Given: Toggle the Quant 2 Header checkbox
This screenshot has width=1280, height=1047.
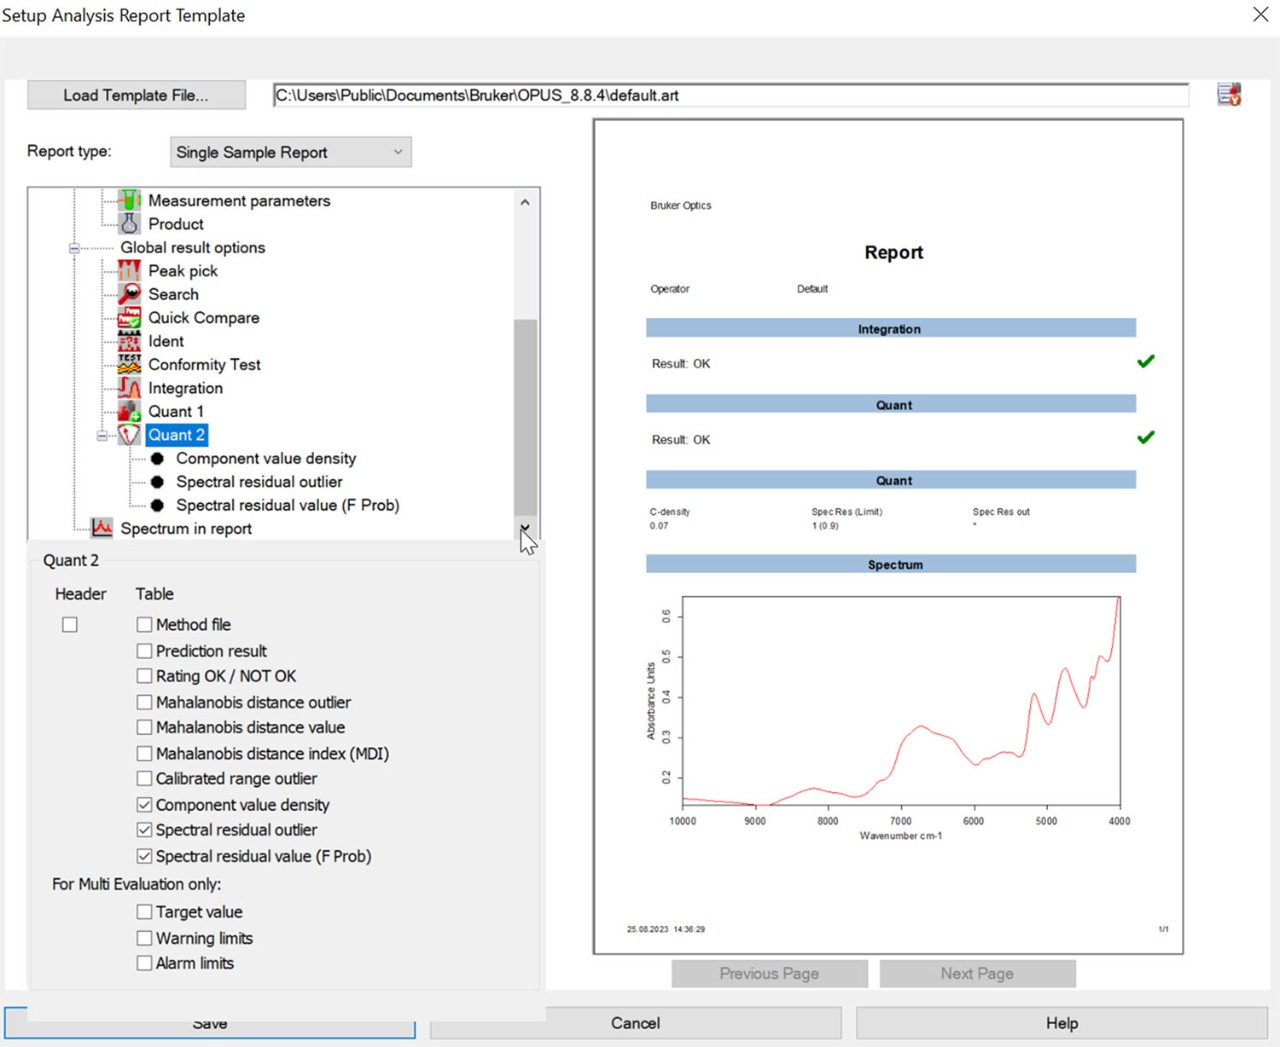Looking at the screenshot, I should click(70, 624).
